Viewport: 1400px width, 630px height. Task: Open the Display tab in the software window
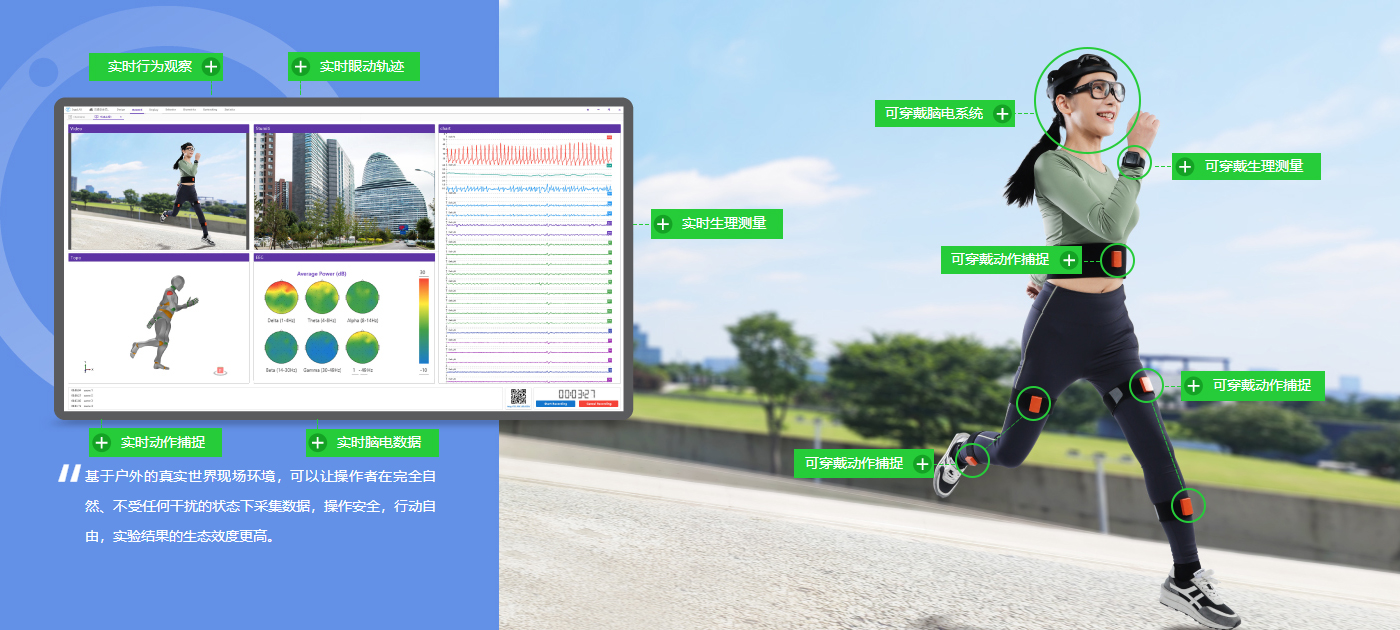(154, 109)
